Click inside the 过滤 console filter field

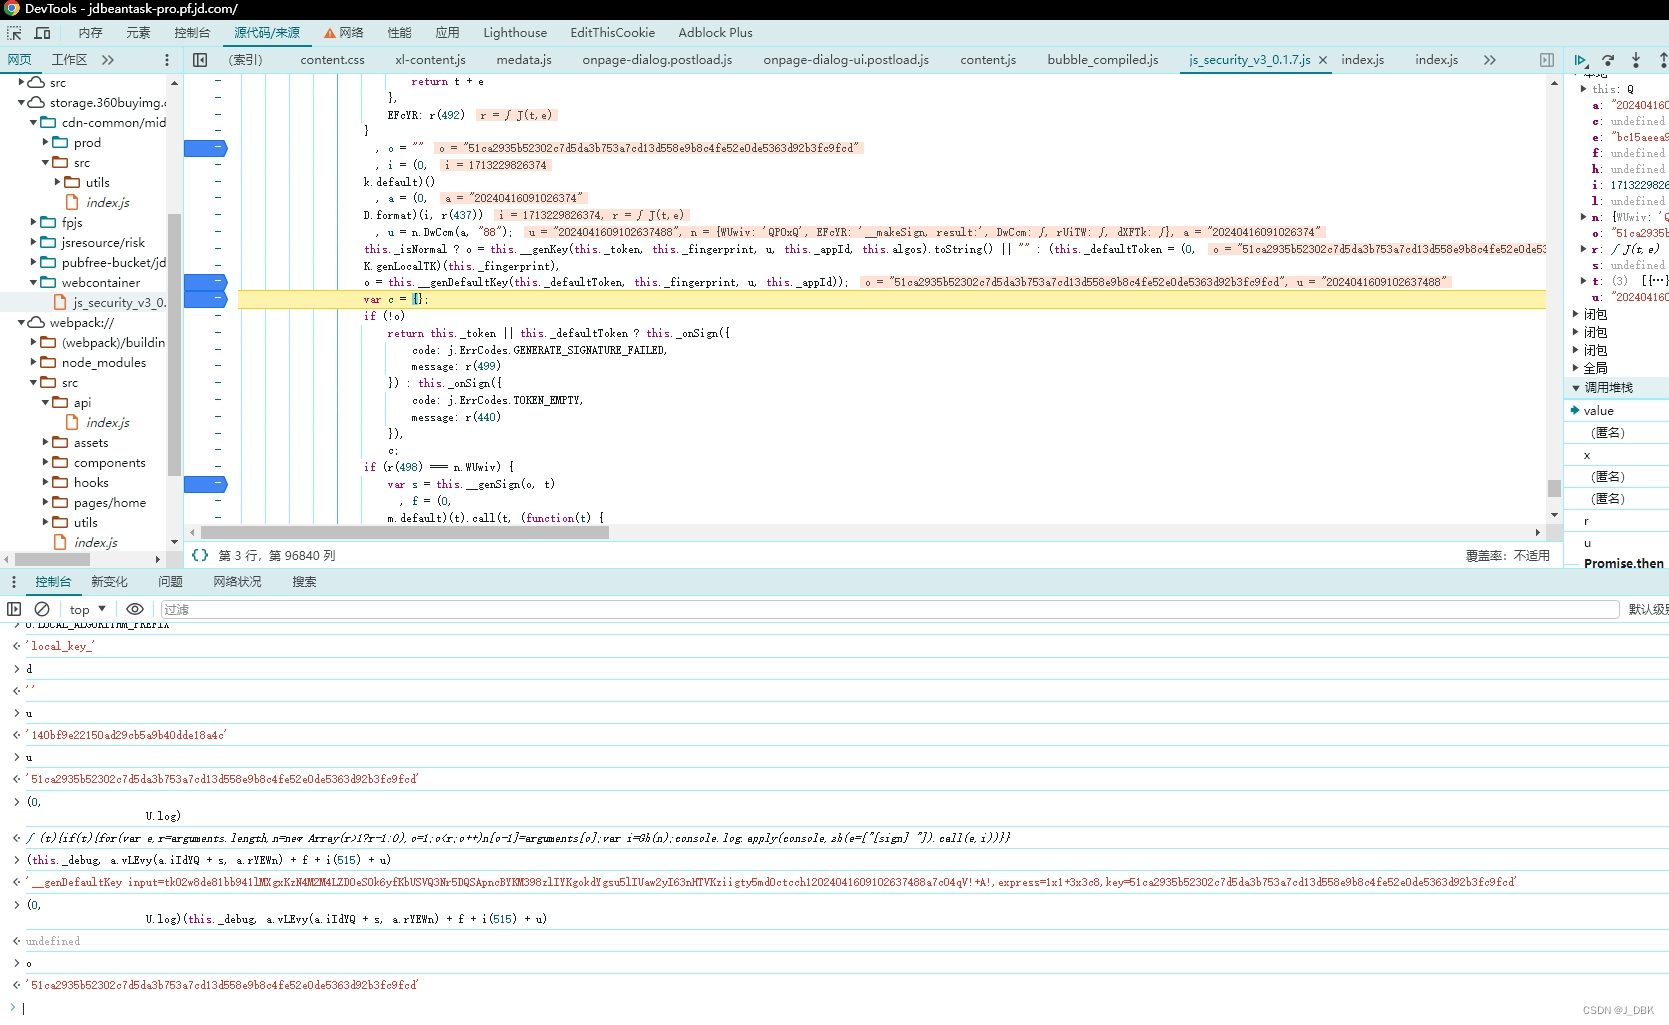[x=400, y=609]
